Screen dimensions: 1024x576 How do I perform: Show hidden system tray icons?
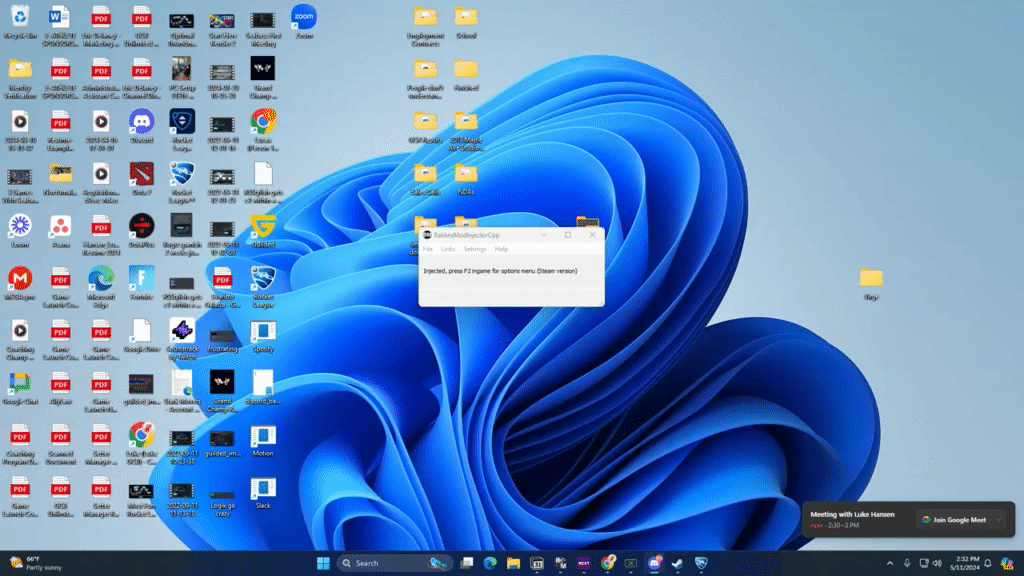tap(889, 563)
